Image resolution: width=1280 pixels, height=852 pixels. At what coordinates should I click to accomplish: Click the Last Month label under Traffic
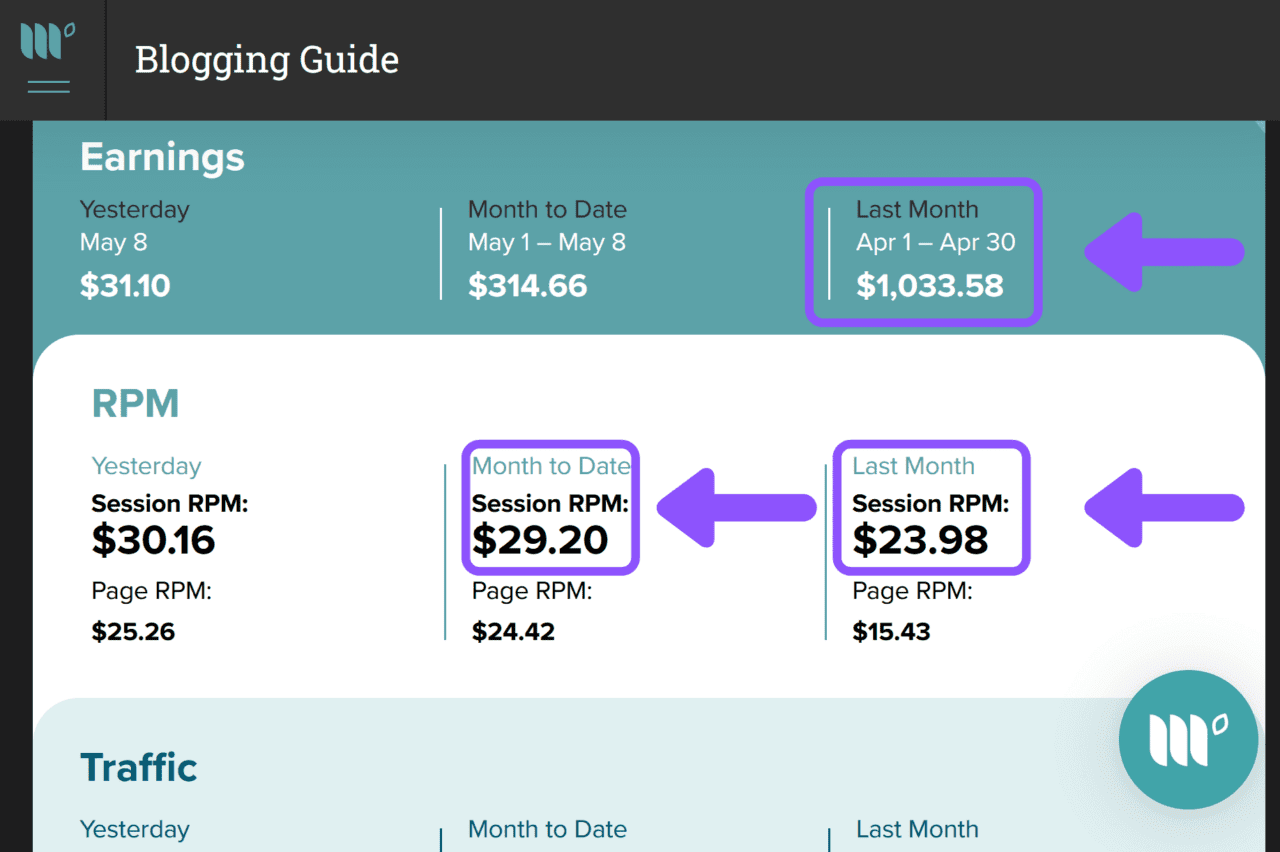click(x=916, y=829)
